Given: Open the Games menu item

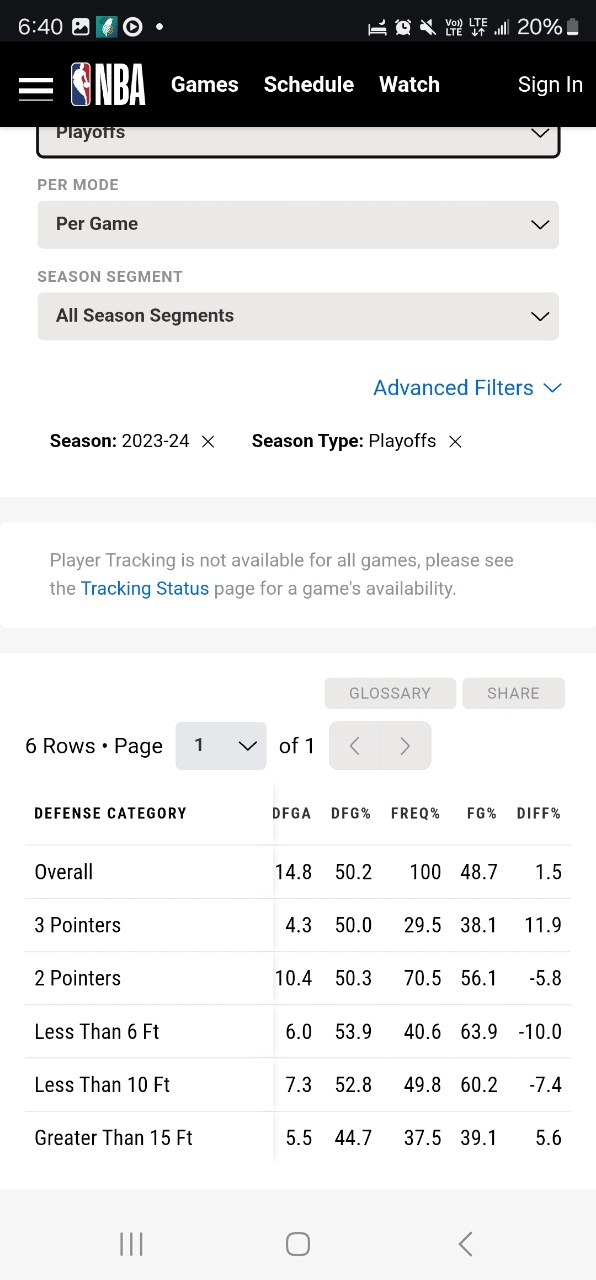Looking at the screenshot, I should pos(205,85).
